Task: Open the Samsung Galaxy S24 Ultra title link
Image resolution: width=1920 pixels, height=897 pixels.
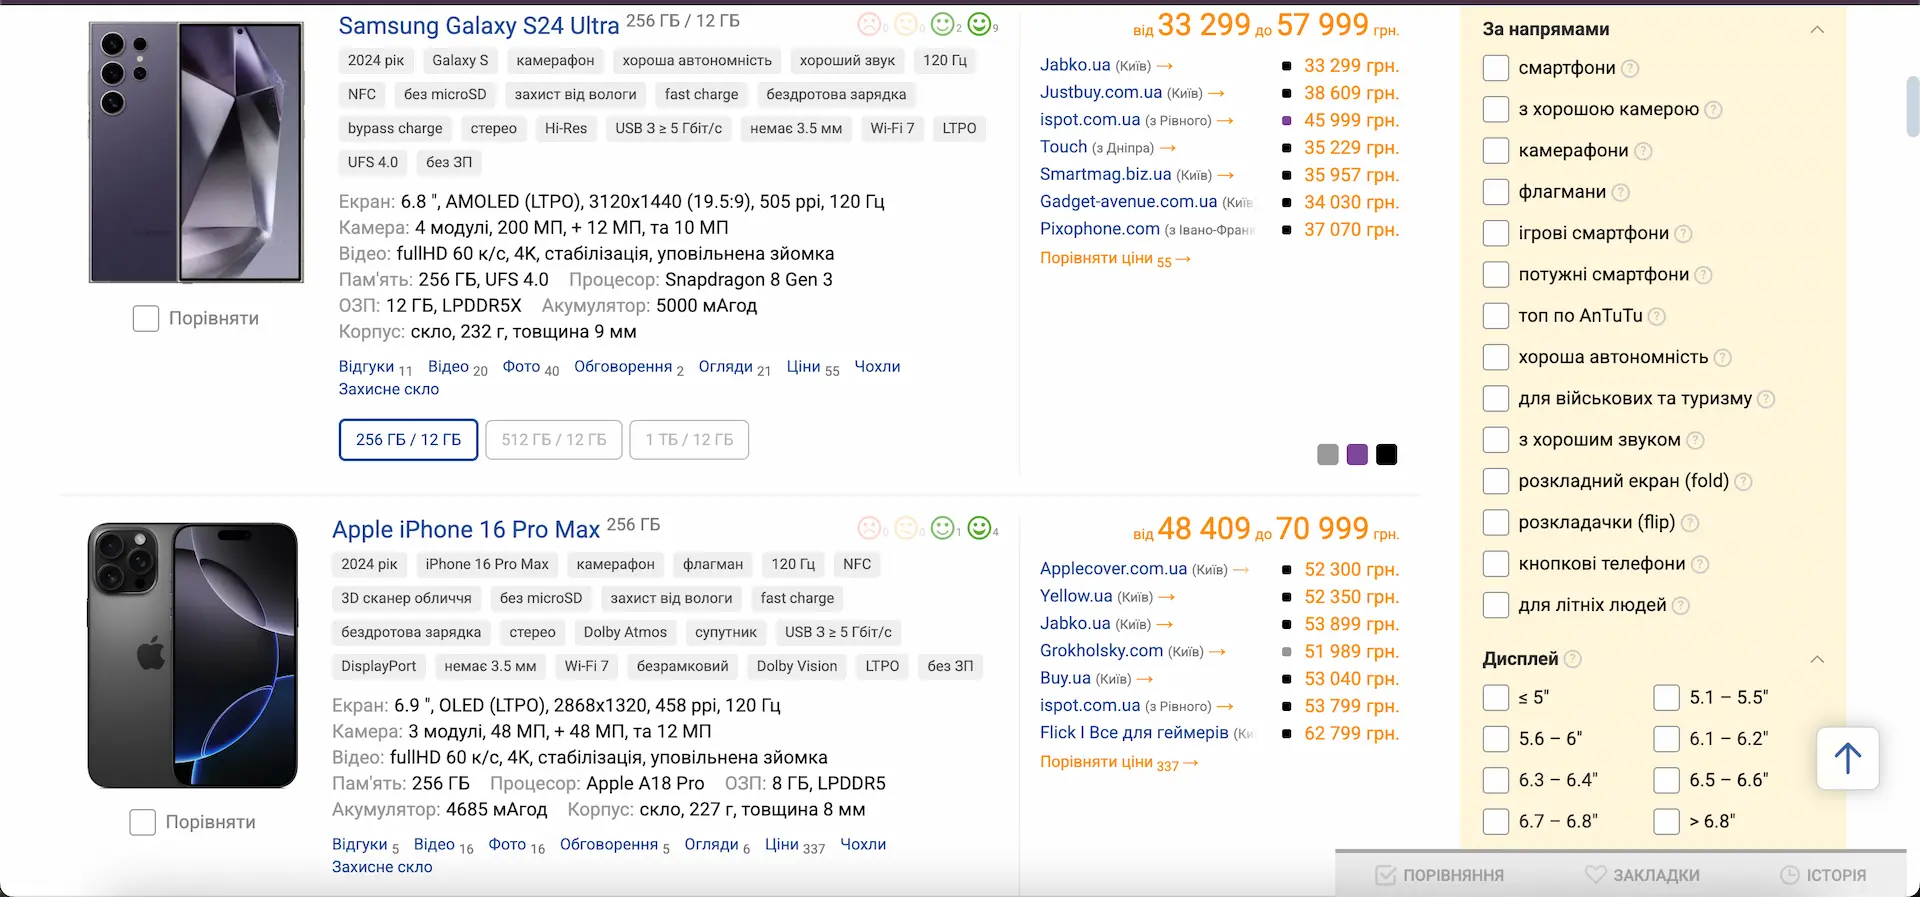Action: [479, 25]
